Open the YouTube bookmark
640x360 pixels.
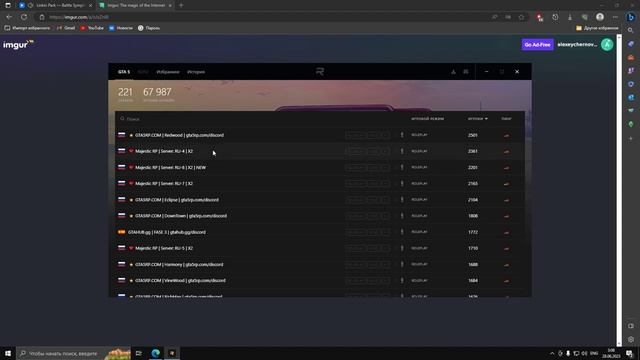coord(92,28)
